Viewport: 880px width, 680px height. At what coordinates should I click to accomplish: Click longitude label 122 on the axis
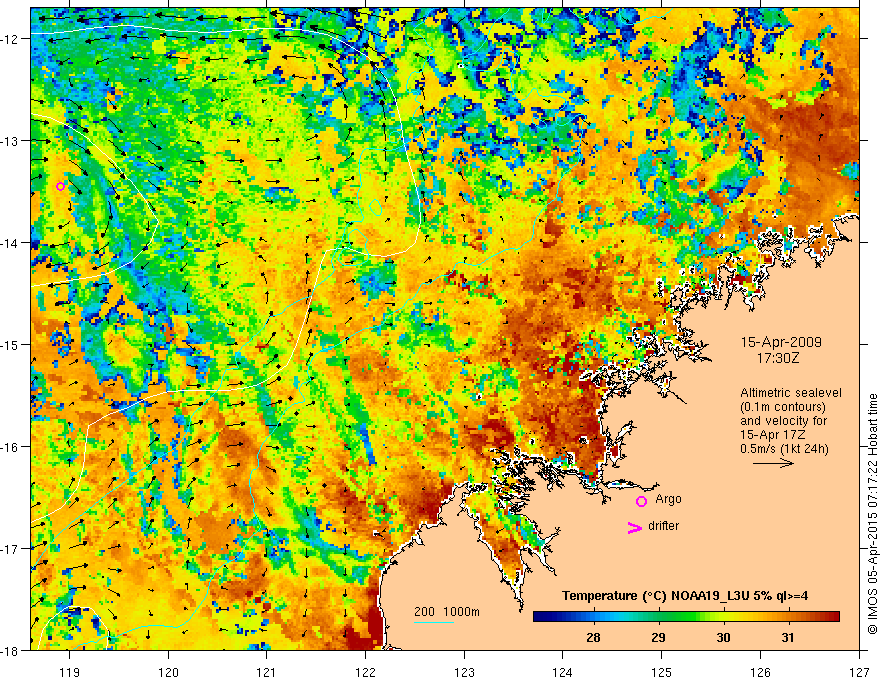[x=365, y=672]
